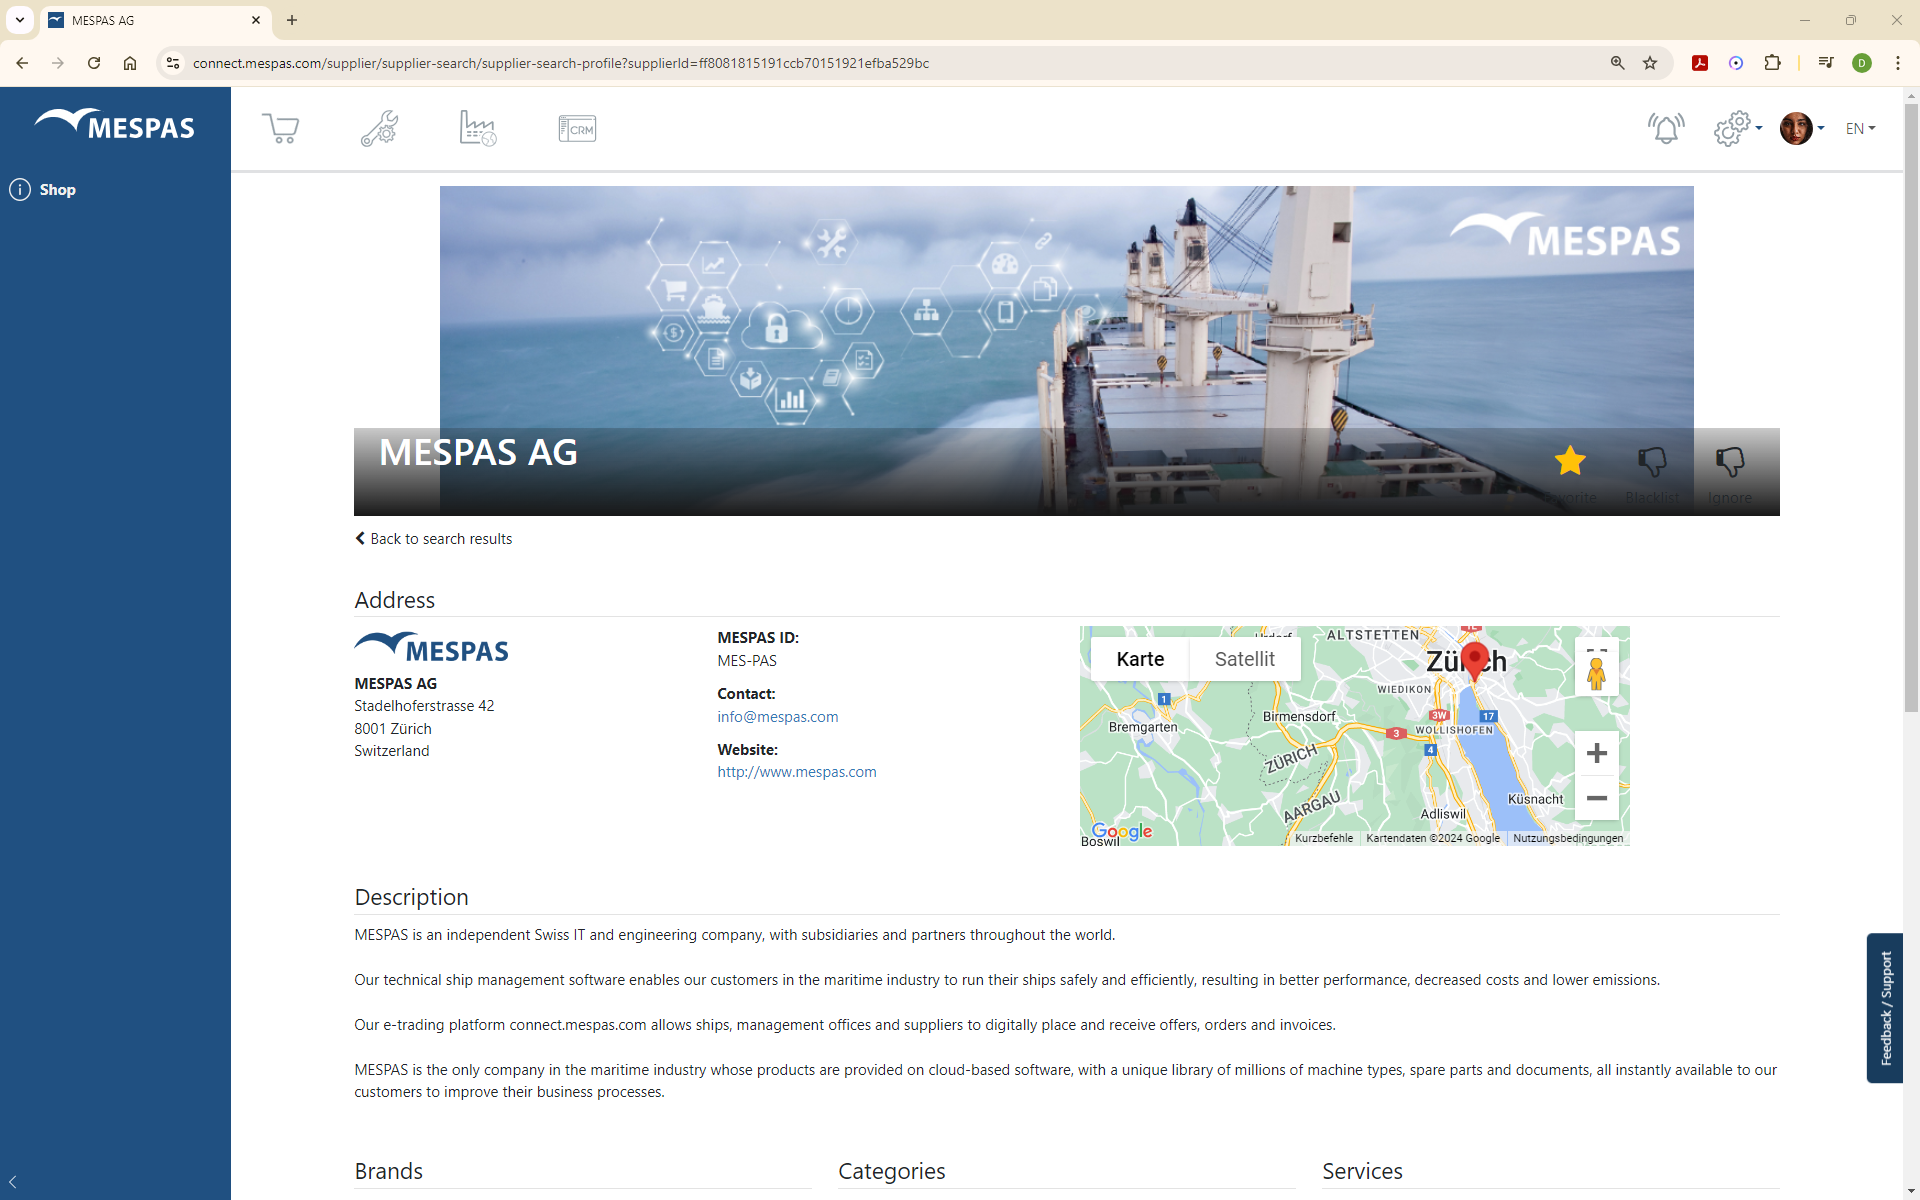The width and height of the screenshot is (1920, 1200).
Task: Open the http://www.mespas.com website link
Action: click(797, 772)
